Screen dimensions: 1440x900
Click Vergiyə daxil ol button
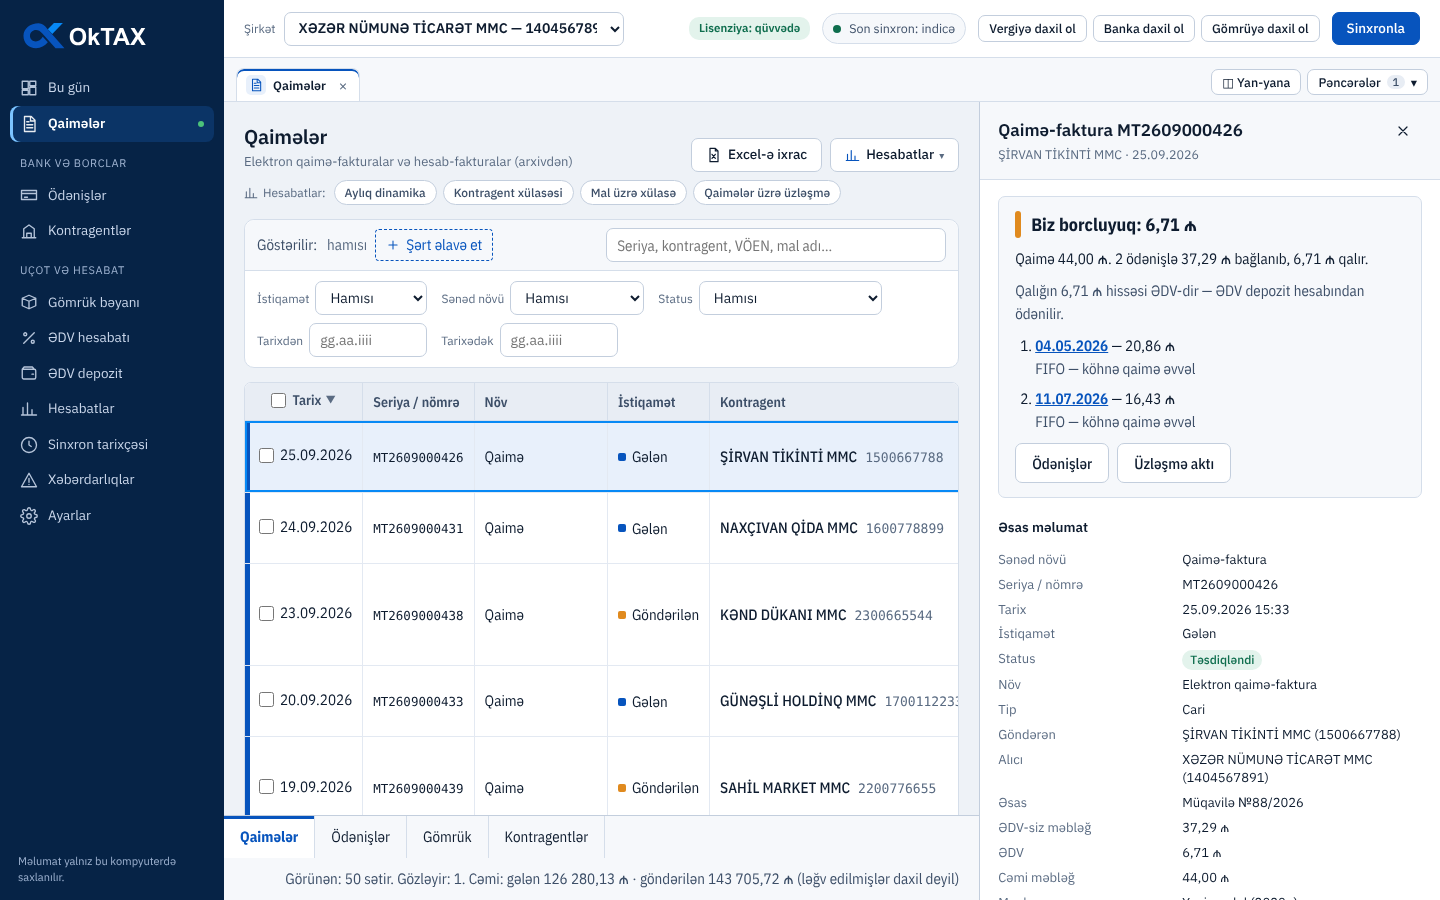[1032, 29]
